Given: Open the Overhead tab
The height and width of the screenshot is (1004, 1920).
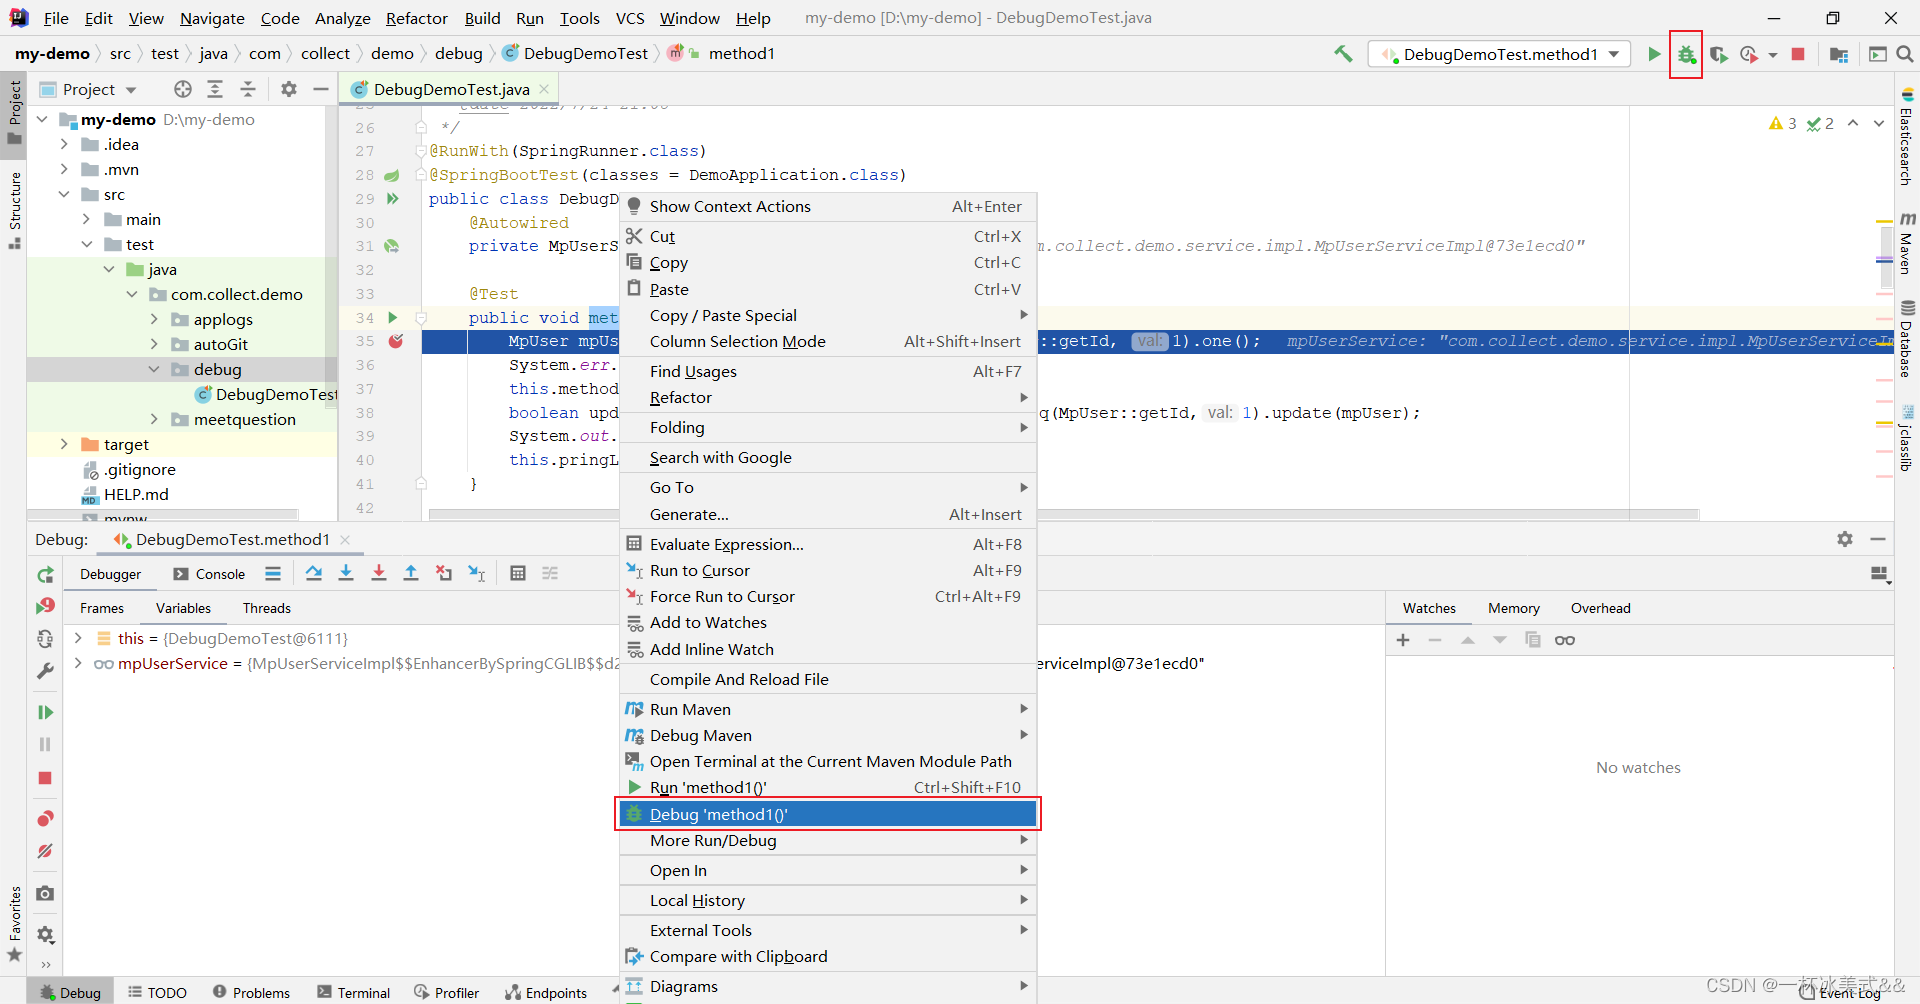Looking at the screenshot, I should [x=1600, y=608].
